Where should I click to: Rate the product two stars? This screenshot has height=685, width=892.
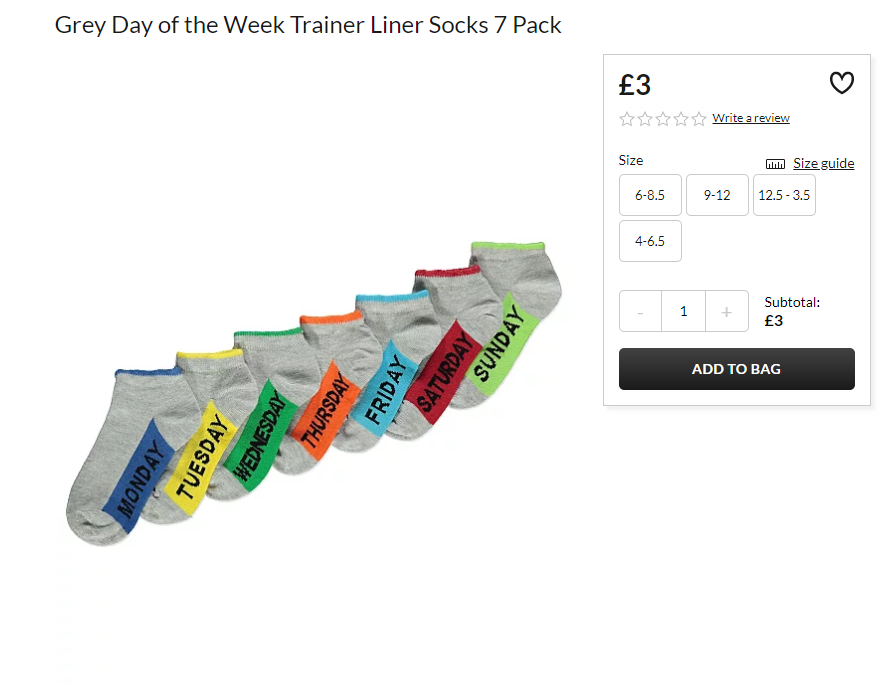[645, 119]
